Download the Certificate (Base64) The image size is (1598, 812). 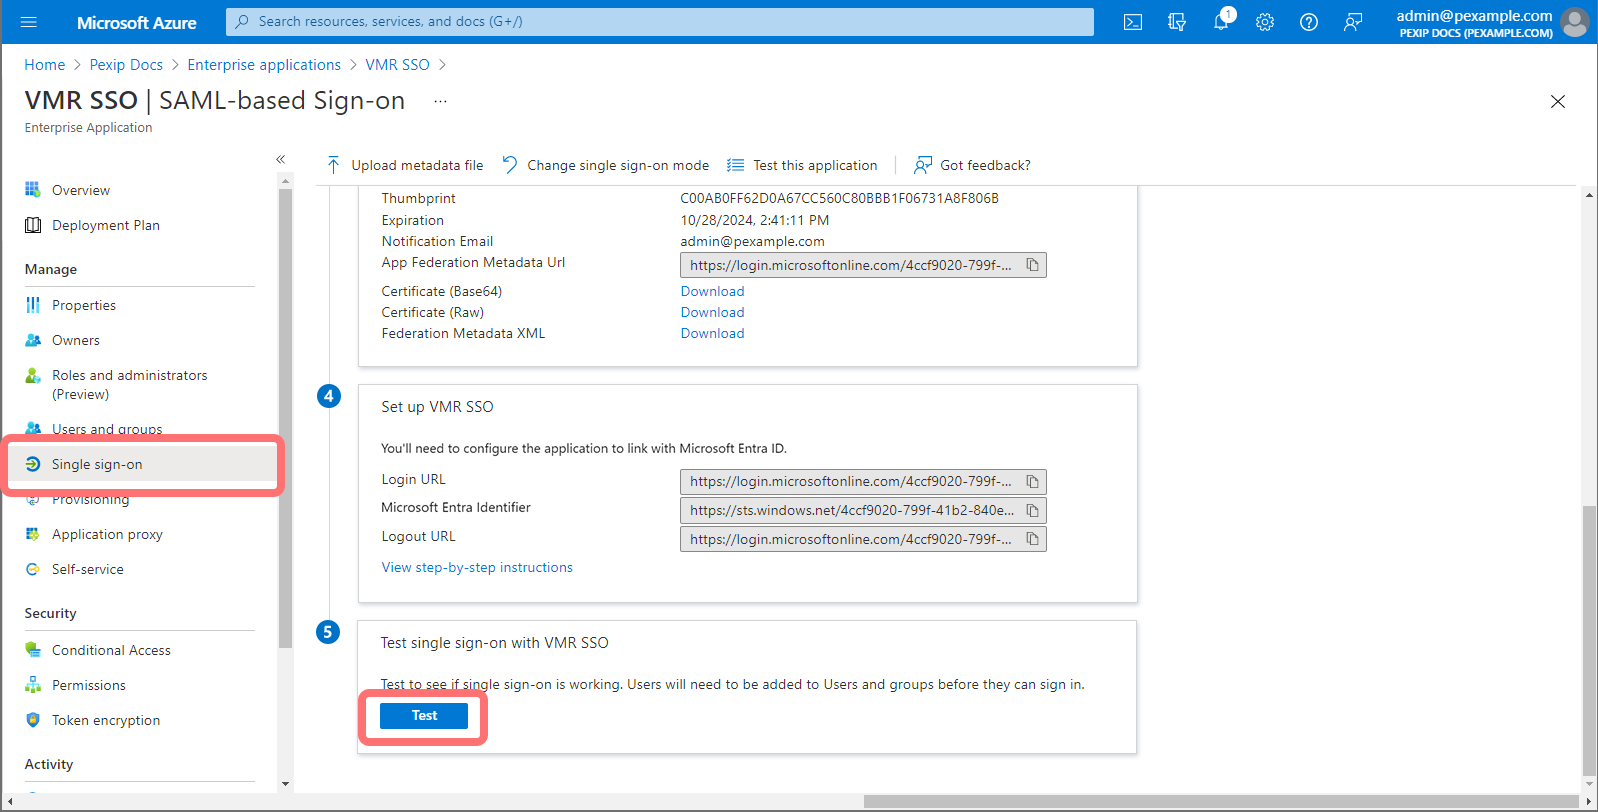coord(712,291)
